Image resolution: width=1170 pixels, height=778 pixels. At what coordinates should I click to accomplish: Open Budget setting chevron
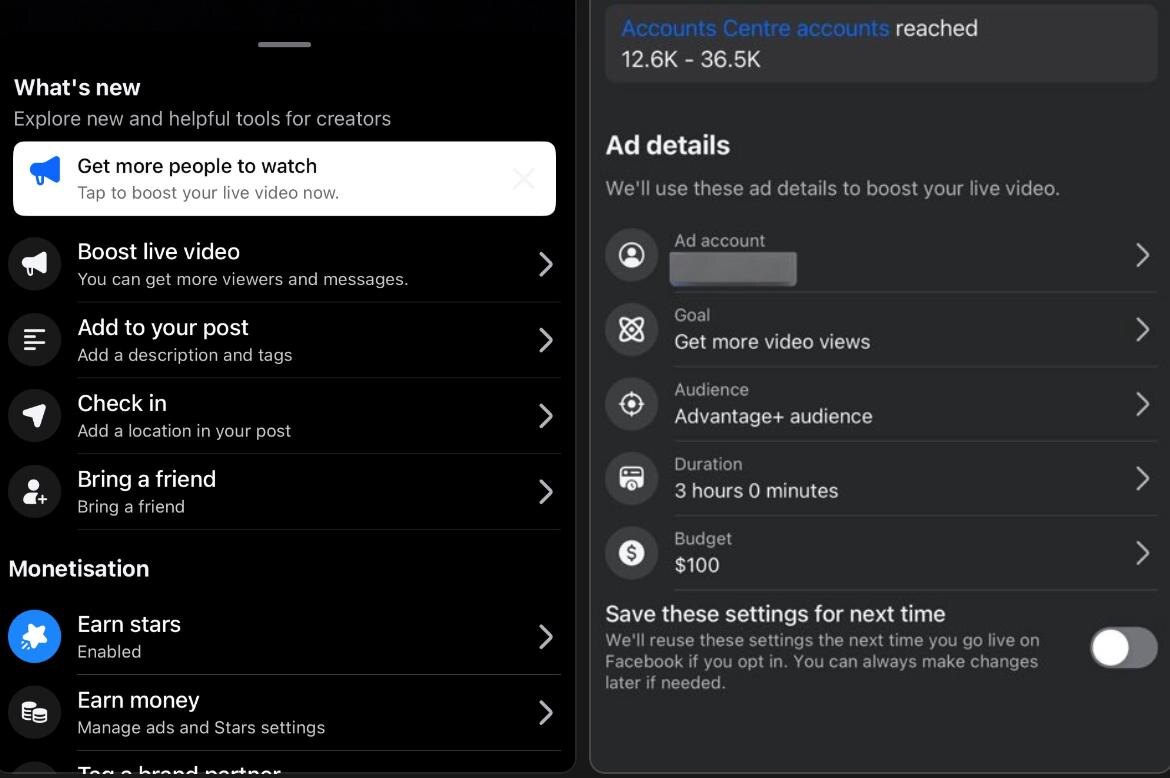(x=1142, y=553)
